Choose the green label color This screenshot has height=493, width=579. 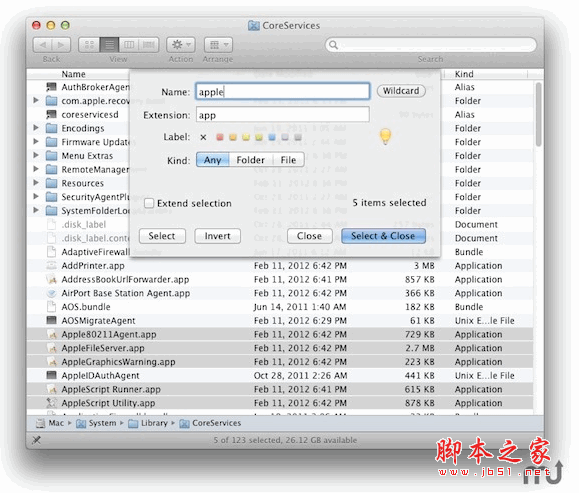tap(259, 137)
